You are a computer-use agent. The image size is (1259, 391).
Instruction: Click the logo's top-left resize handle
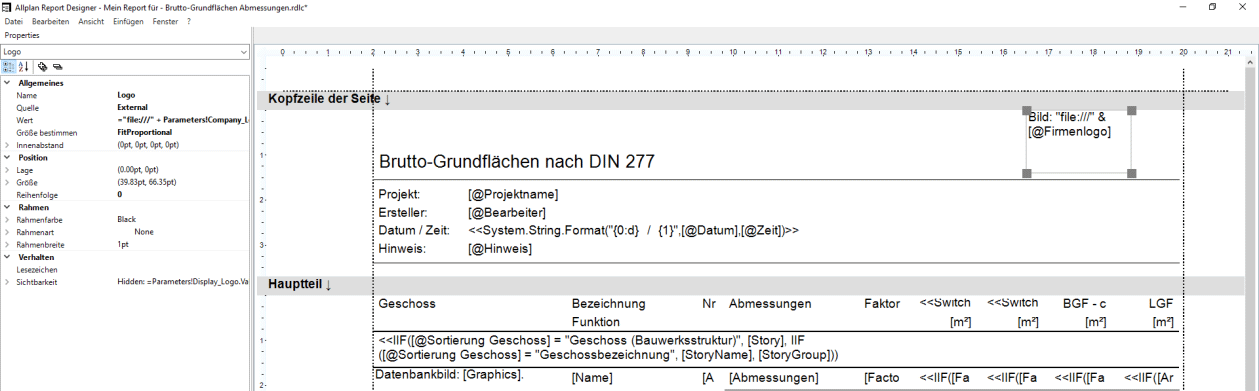pos(1026,111)
